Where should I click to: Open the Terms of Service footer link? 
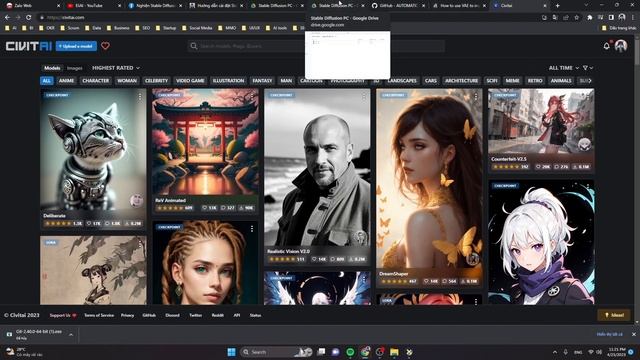(99, 316)
